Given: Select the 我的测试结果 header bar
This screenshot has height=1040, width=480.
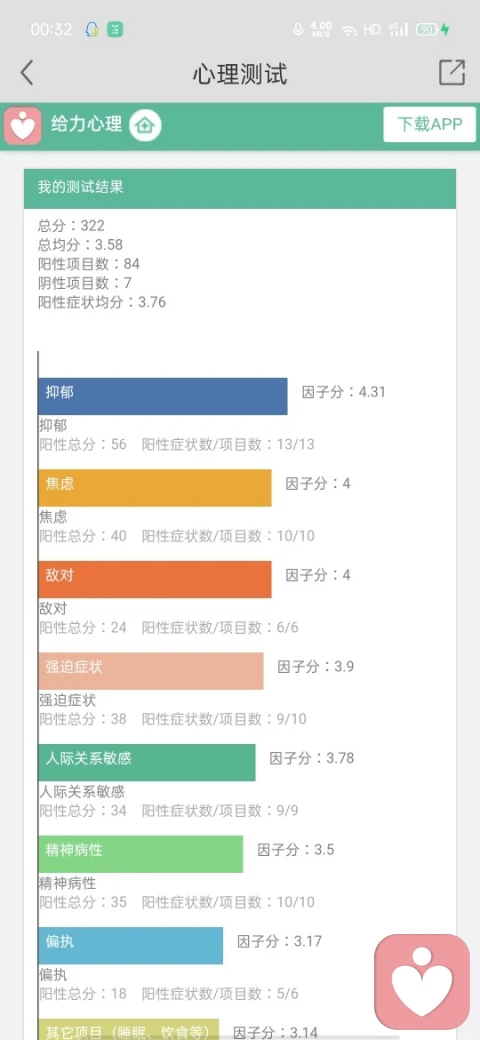Looking at the screenshot, I should [240, 188].
